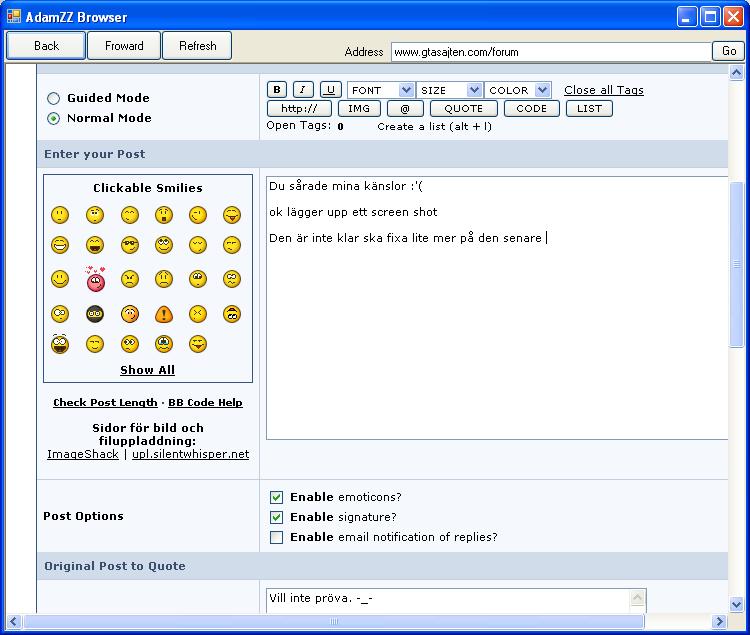The width and height of the screenshot is (750, 635).
Task: Click the 'Enter your Post' heading
Action: tap(95, 154)
